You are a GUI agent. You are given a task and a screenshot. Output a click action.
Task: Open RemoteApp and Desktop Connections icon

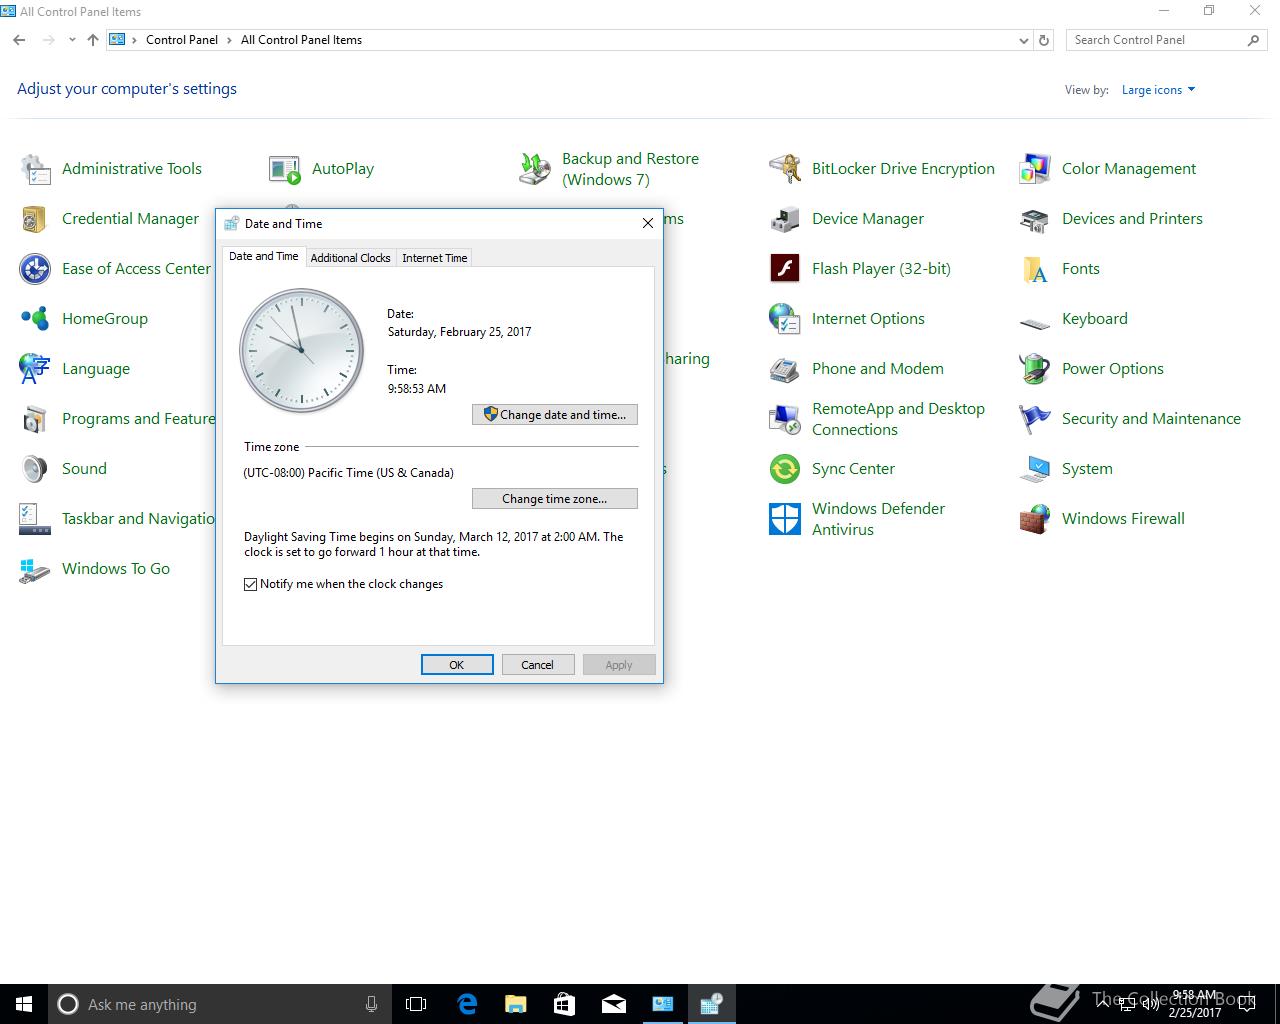point(785,419)
